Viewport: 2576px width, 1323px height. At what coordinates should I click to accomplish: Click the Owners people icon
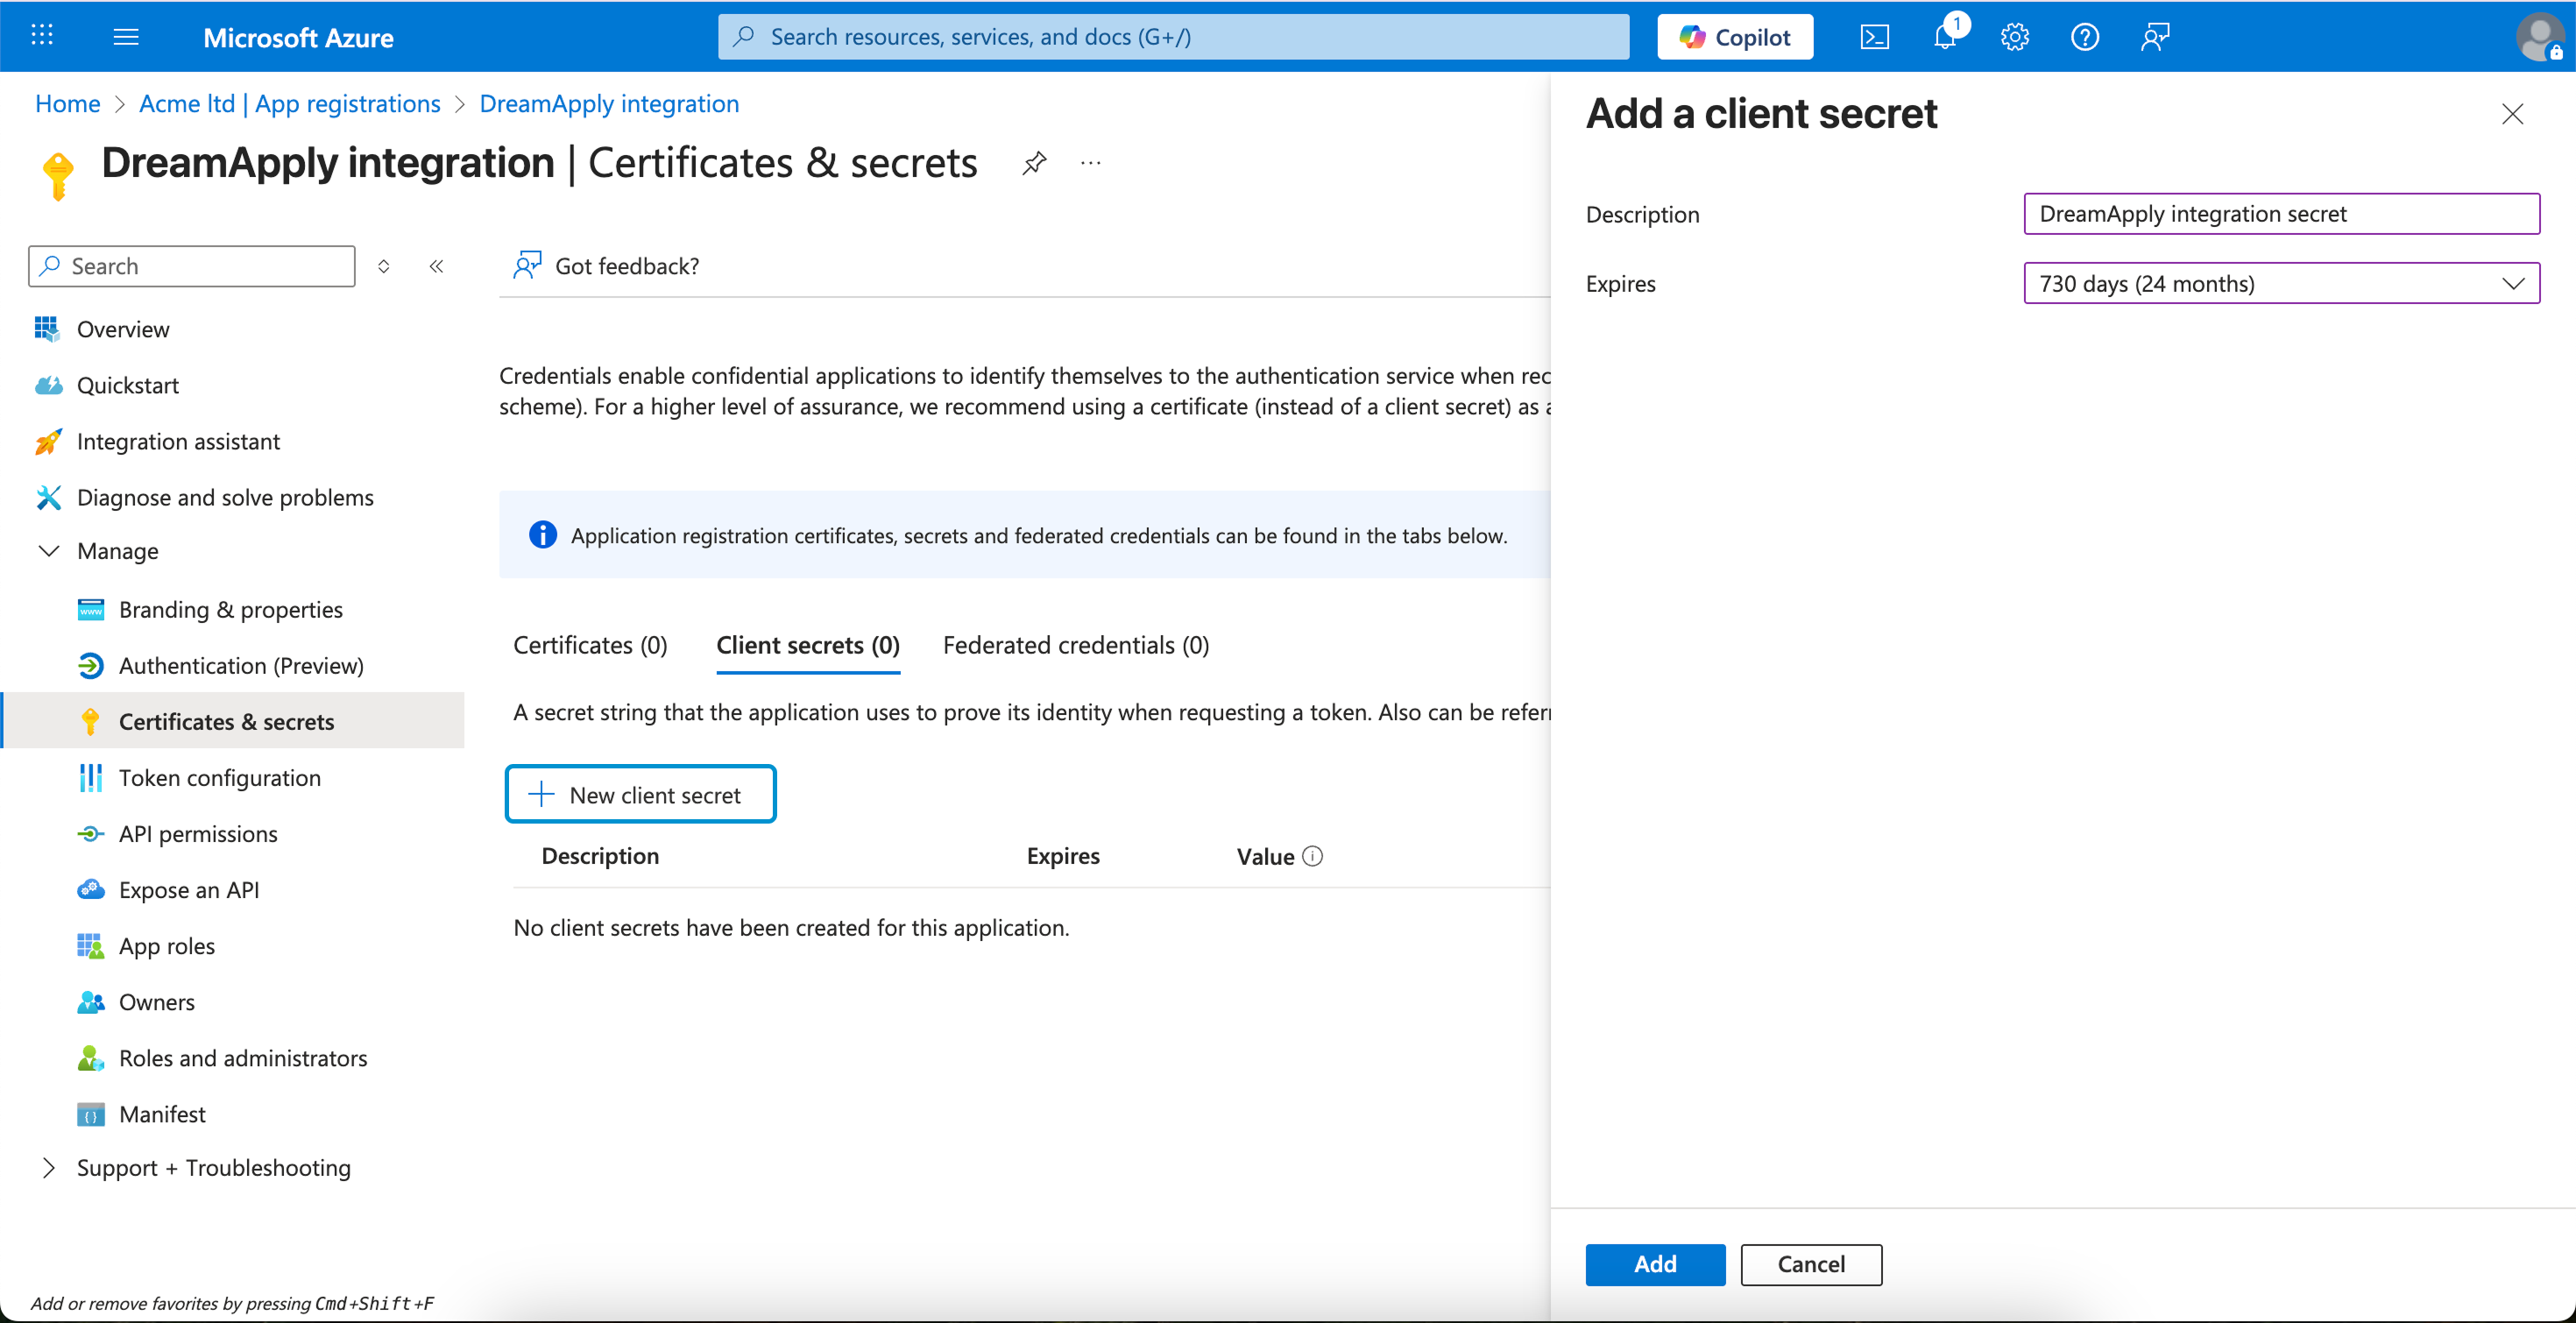pyautogui.click(x=90, y=1001)
